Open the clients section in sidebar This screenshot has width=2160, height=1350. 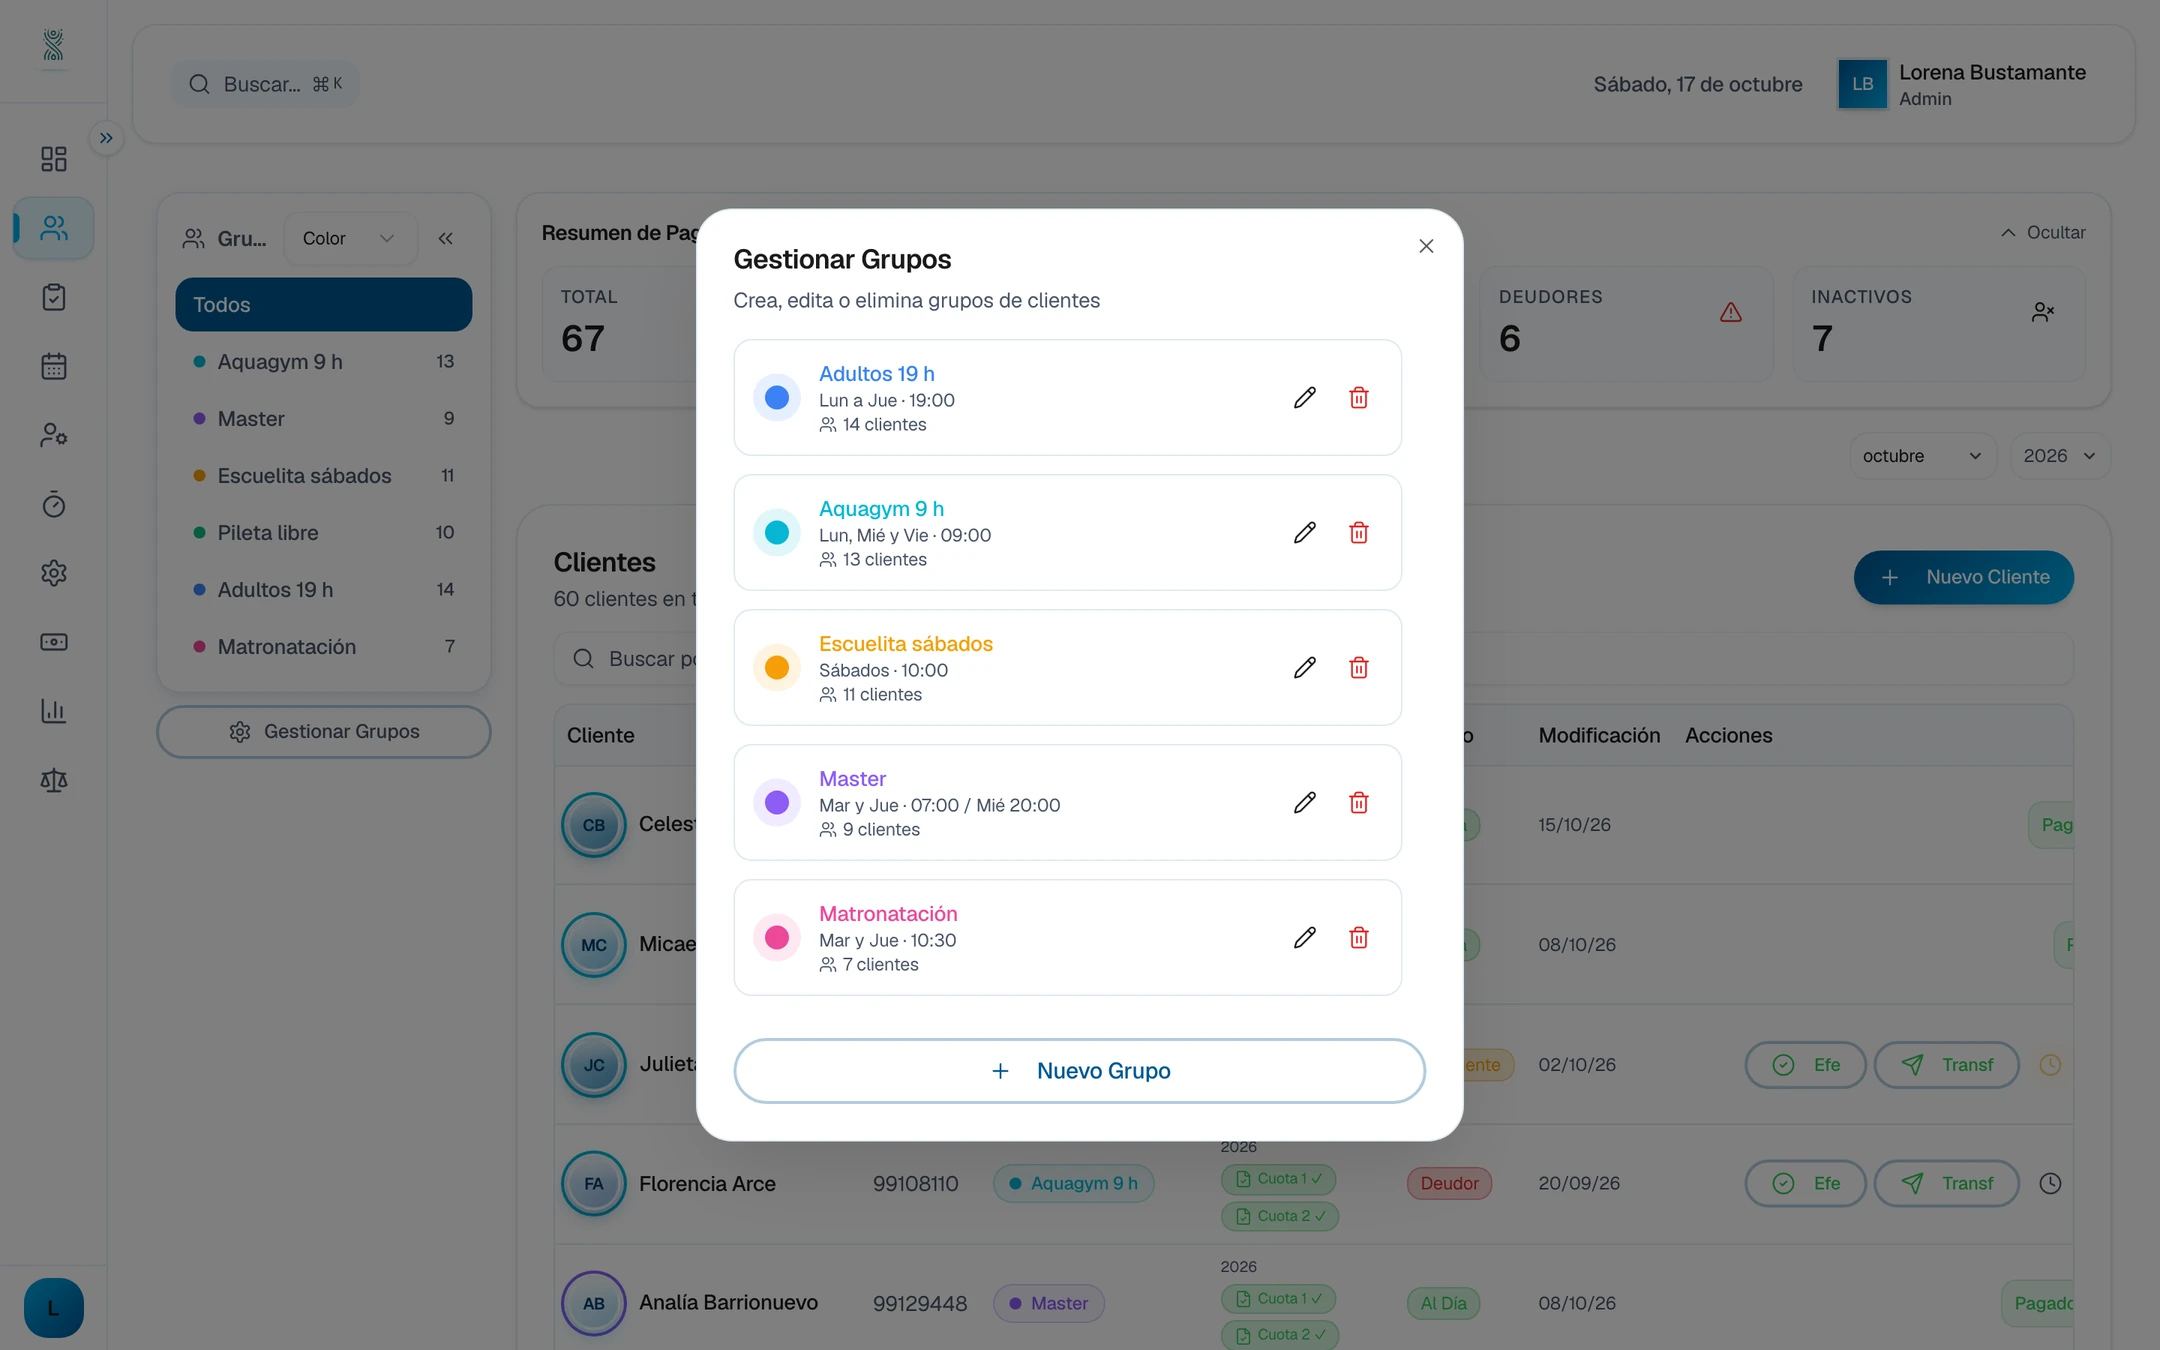(x=54, y=228)
